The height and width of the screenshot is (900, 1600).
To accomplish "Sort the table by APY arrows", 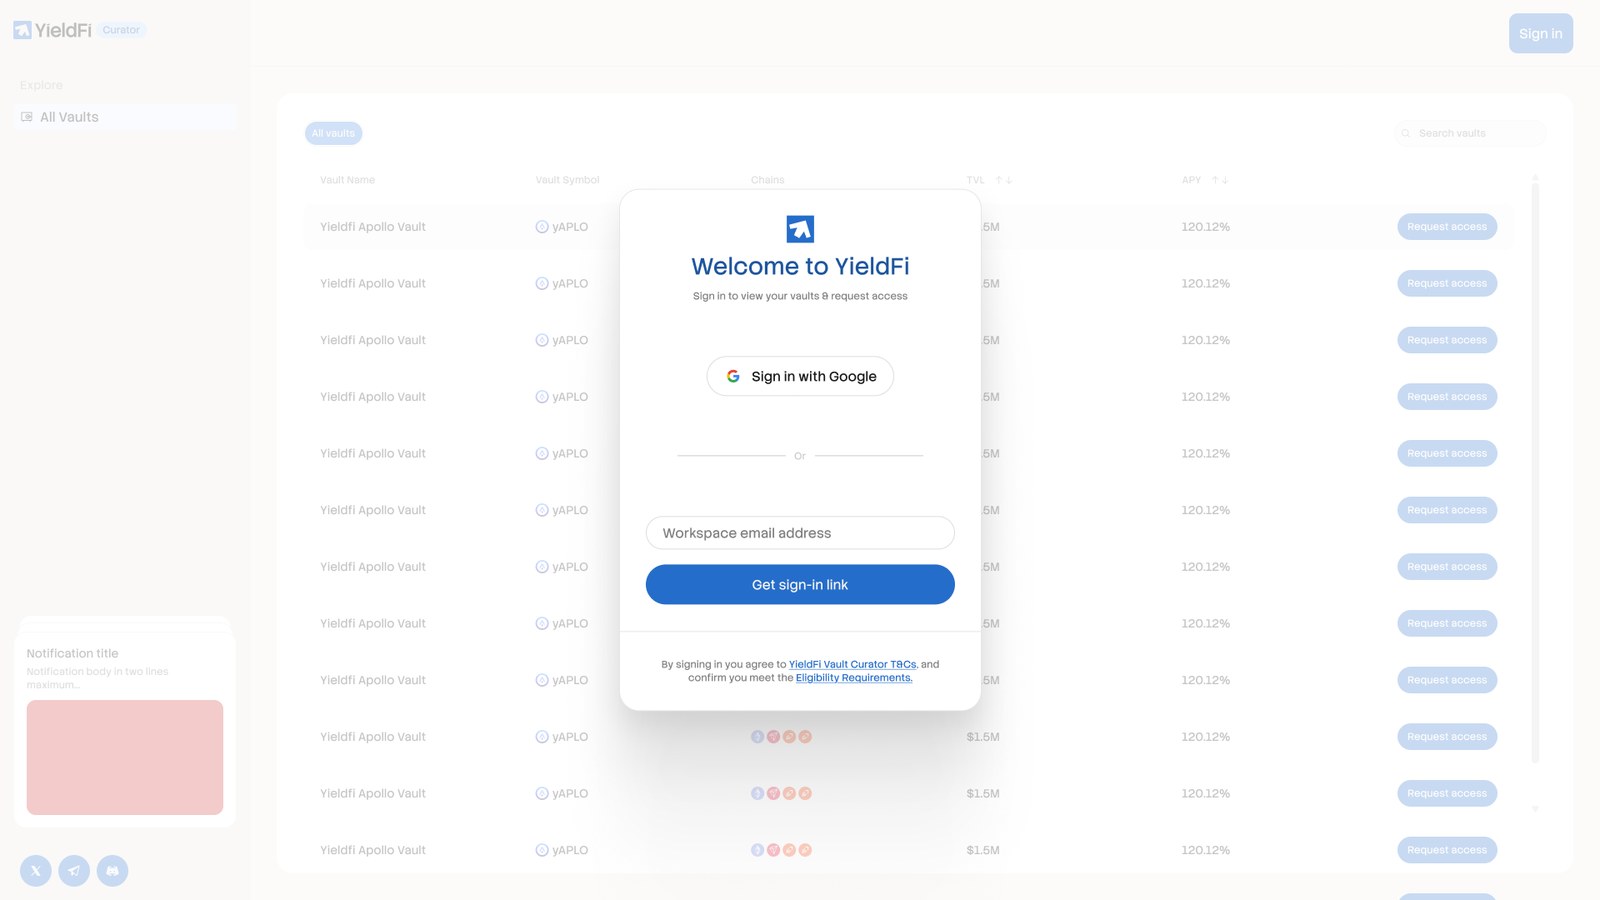I will (x=1220, y=180).
